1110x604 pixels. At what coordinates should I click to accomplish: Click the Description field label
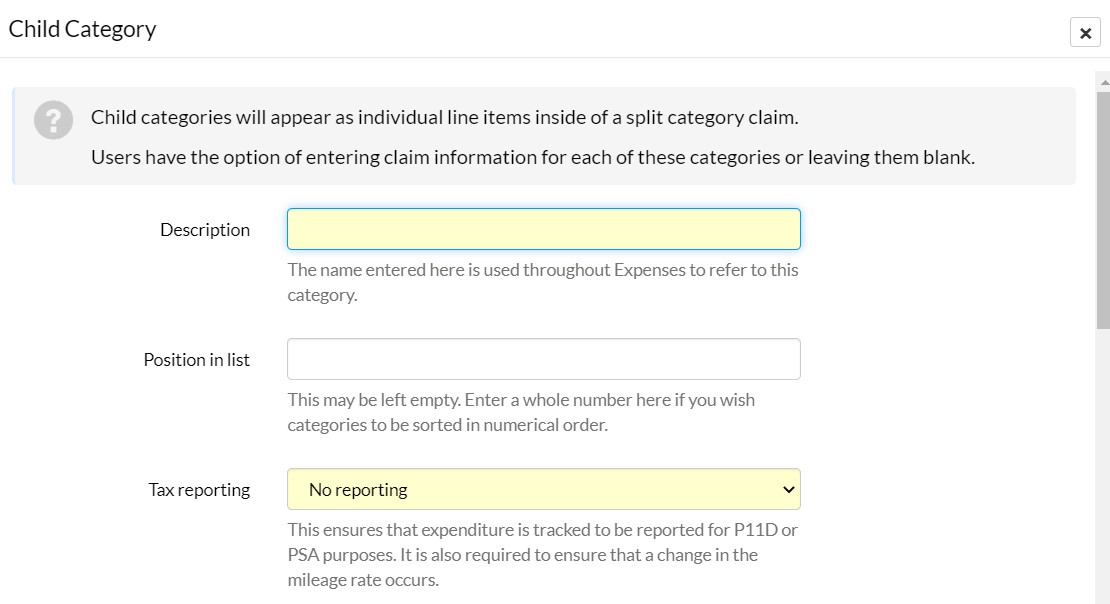click(205, 229)
